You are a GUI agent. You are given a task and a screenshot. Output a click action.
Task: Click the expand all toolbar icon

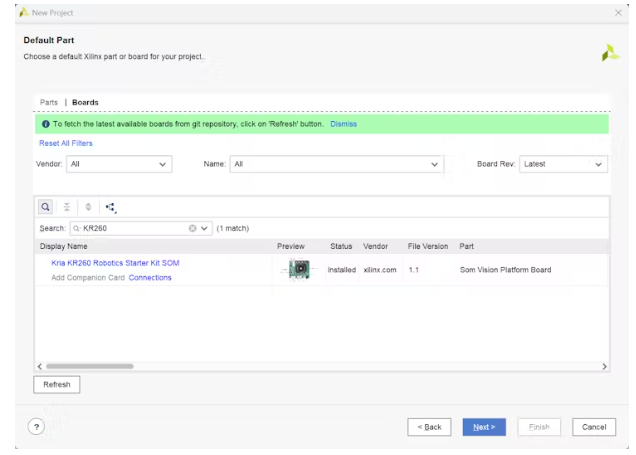pyautogui.click(x=88, y=207)
